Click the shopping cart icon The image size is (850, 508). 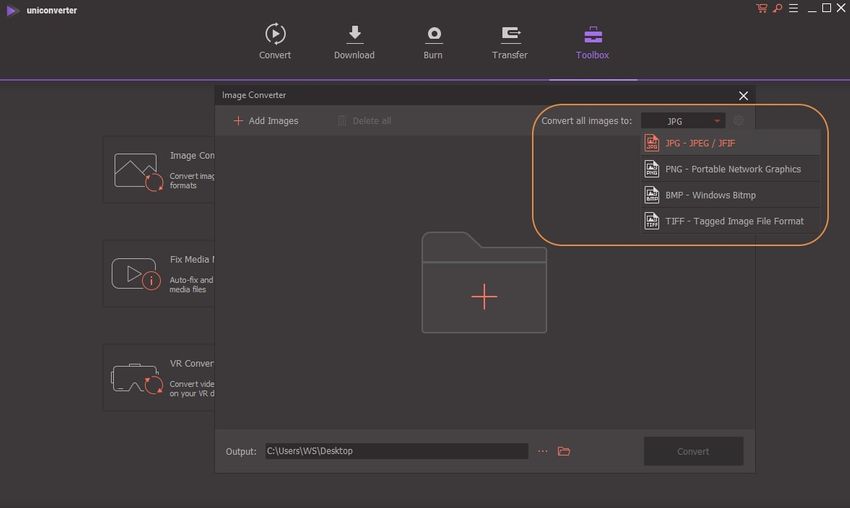coord(763,8)
